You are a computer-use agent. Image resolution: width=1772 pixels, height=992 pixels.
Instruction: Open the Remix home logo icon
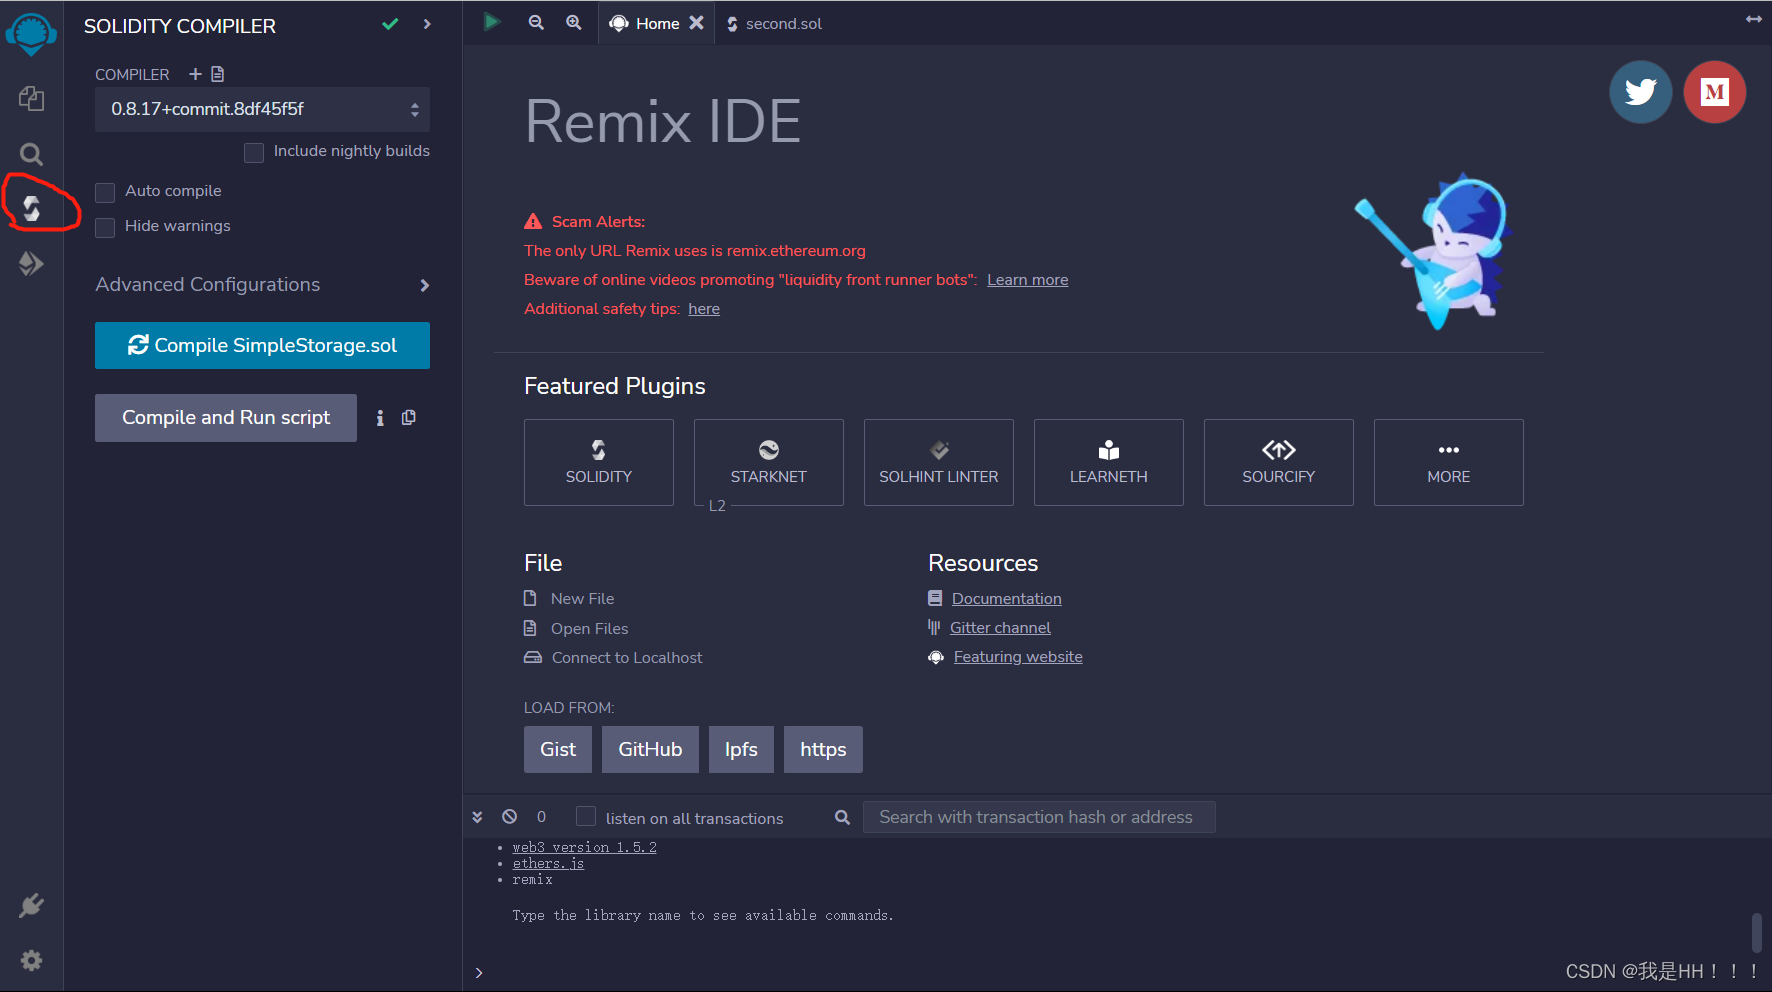tap(31, 32)
